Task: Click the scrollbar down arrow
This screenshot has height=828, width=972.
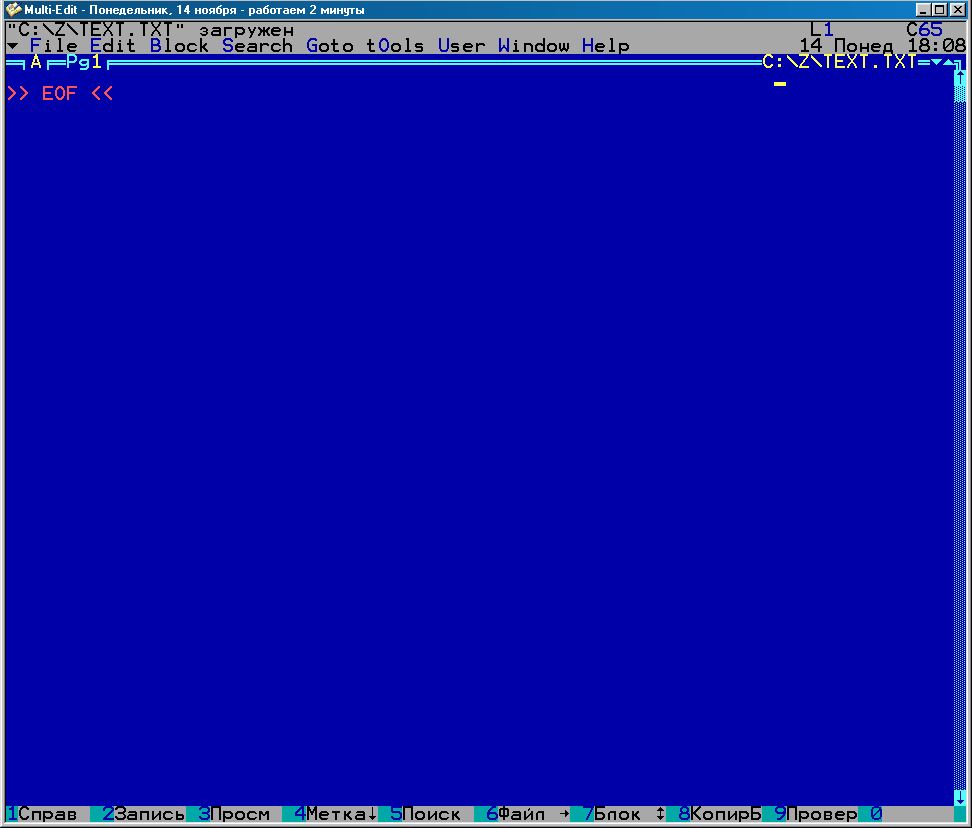Action: pos(960,797)
